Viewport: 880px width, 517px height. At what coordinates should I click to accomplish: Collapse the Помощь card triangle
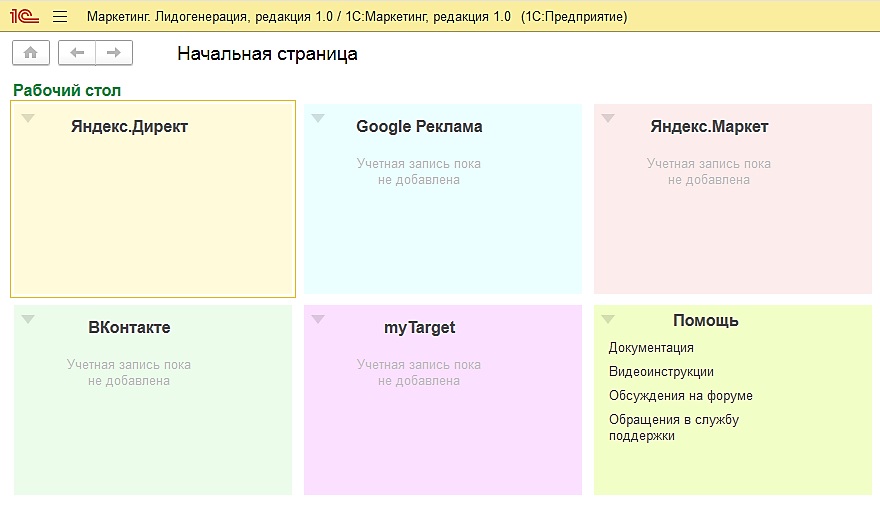pyautogui.click(x=608, y=319)
